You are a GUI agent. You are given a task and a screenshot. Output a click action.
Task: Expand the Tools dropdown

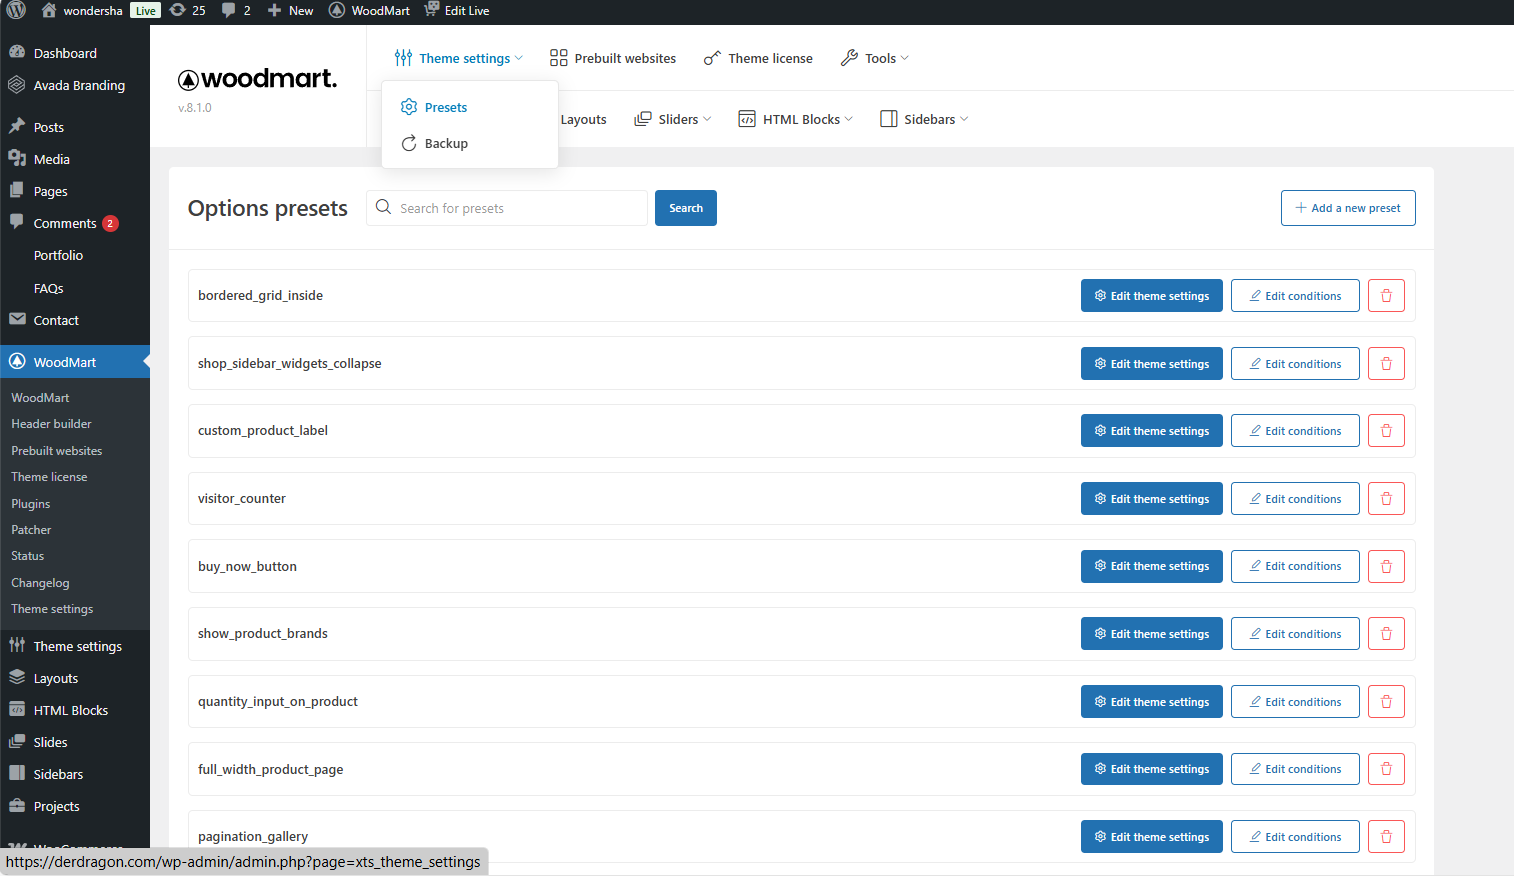click(875, 58)
